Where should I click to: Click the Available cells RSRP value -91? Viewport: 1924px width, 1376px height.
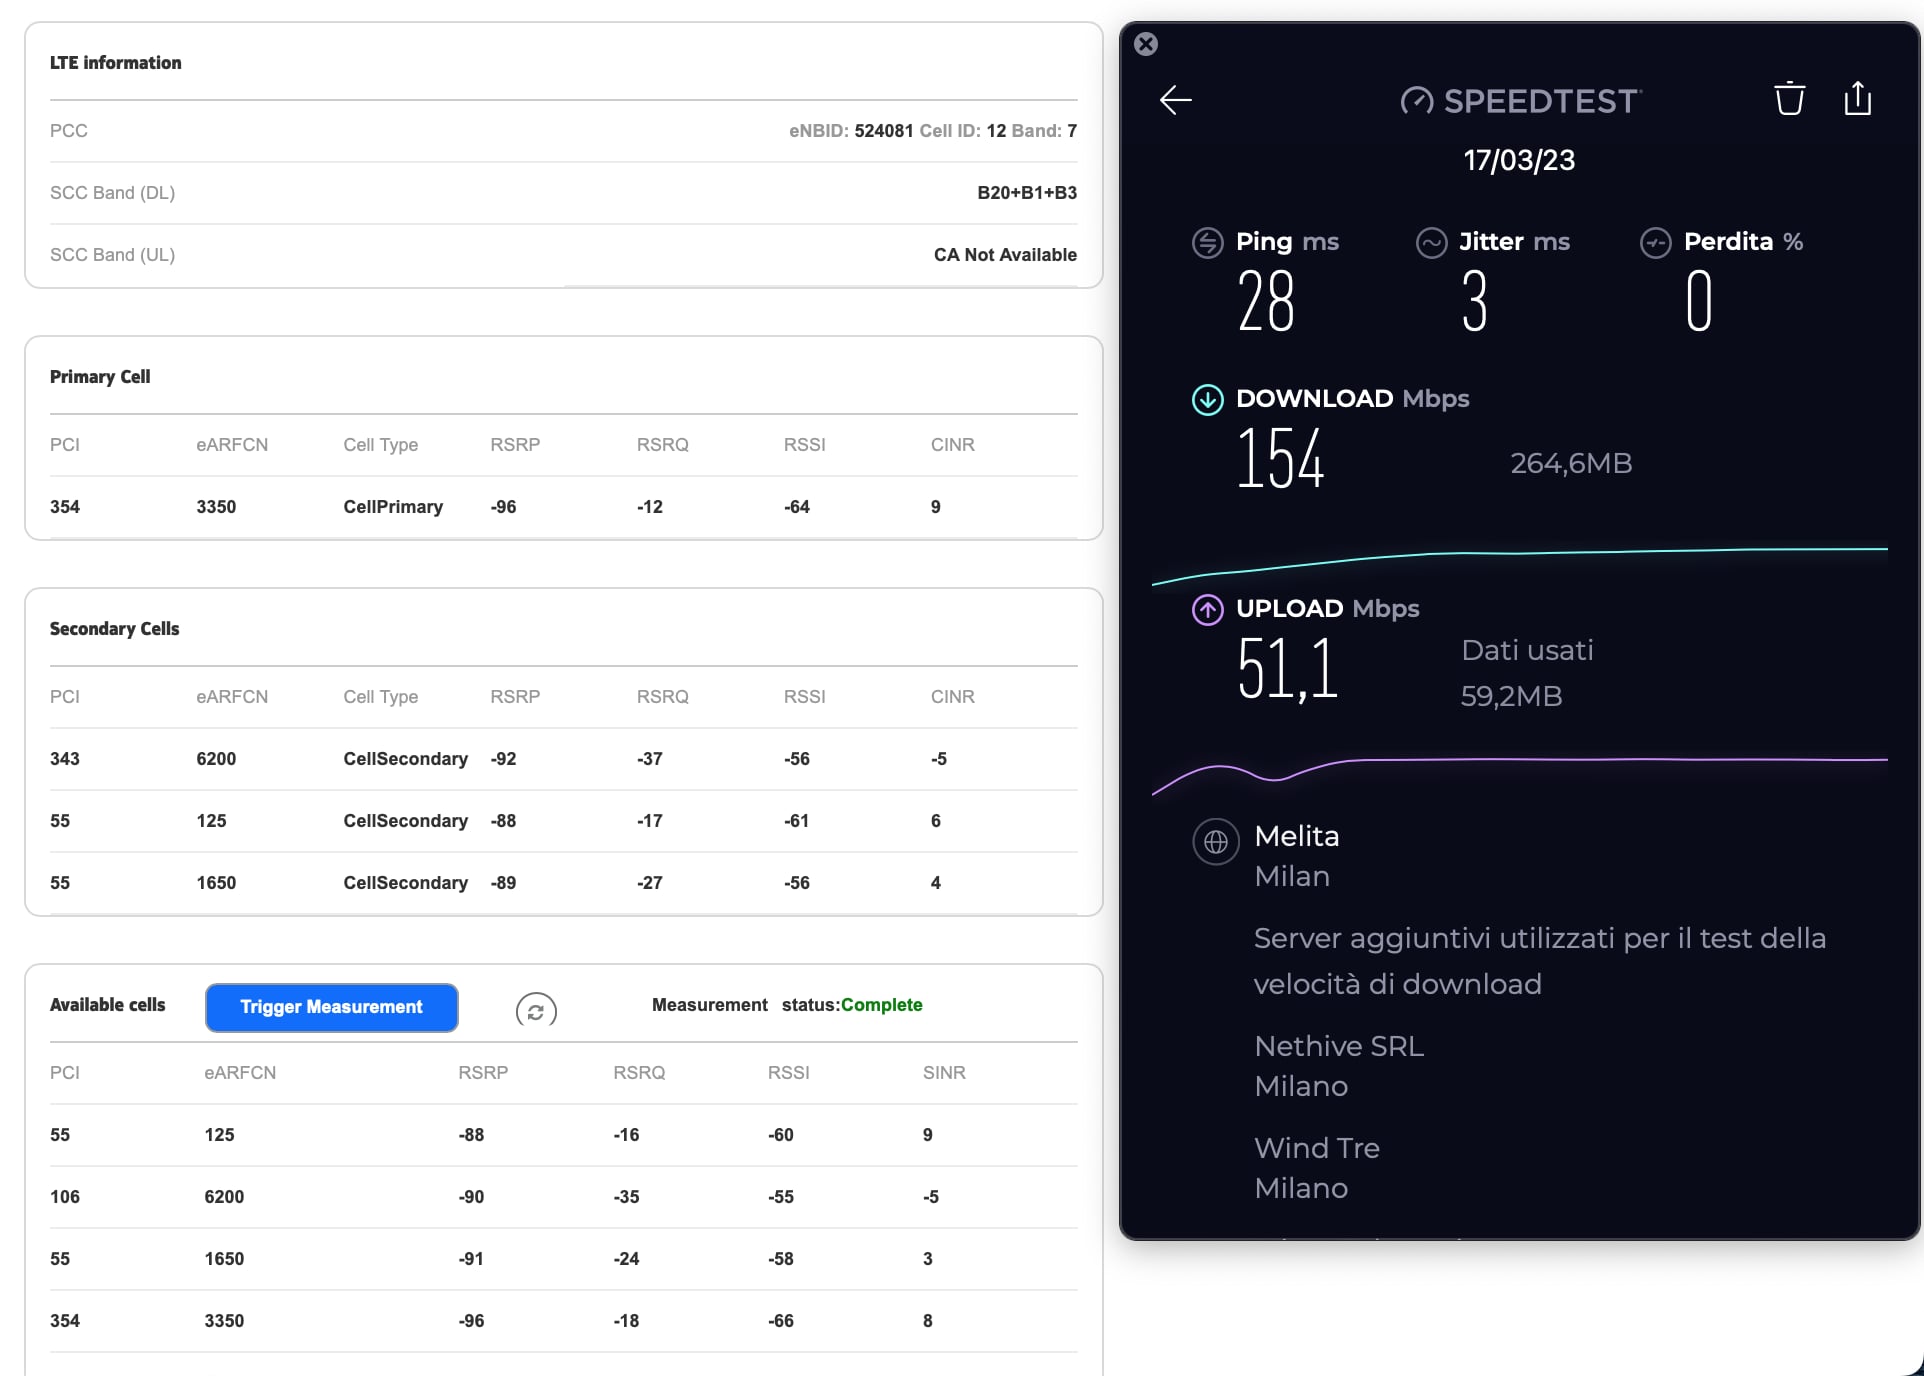tap(471, 1259)
